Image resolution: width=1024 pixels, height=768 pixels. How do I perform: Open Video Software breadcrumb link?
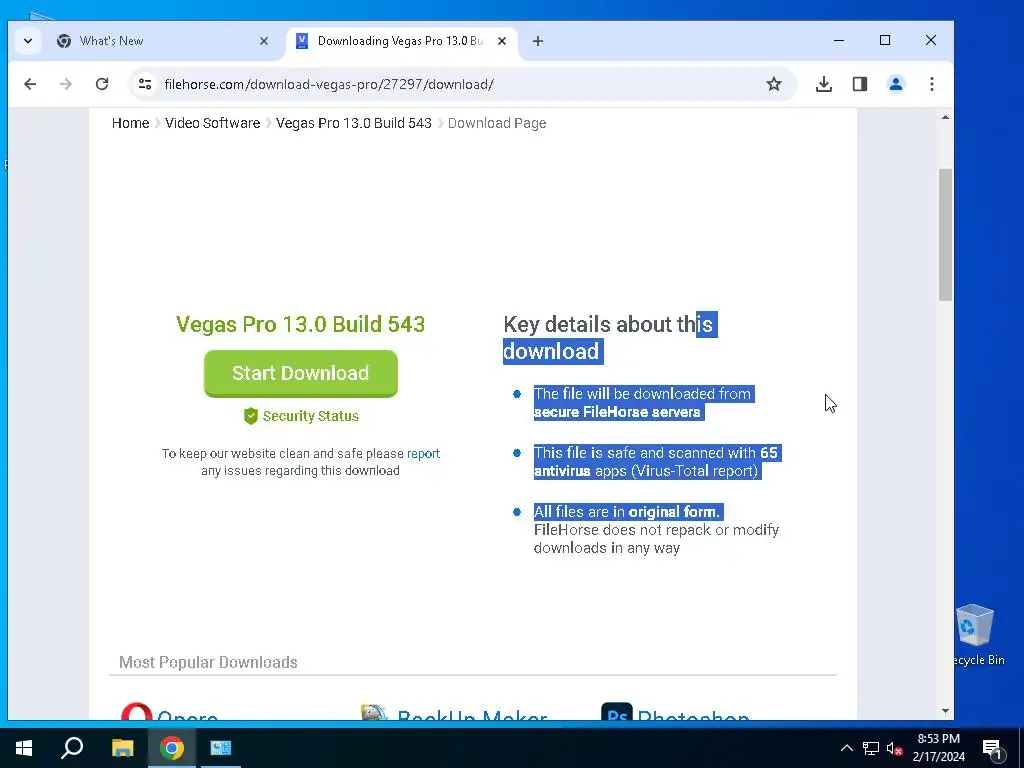[212, 123]
